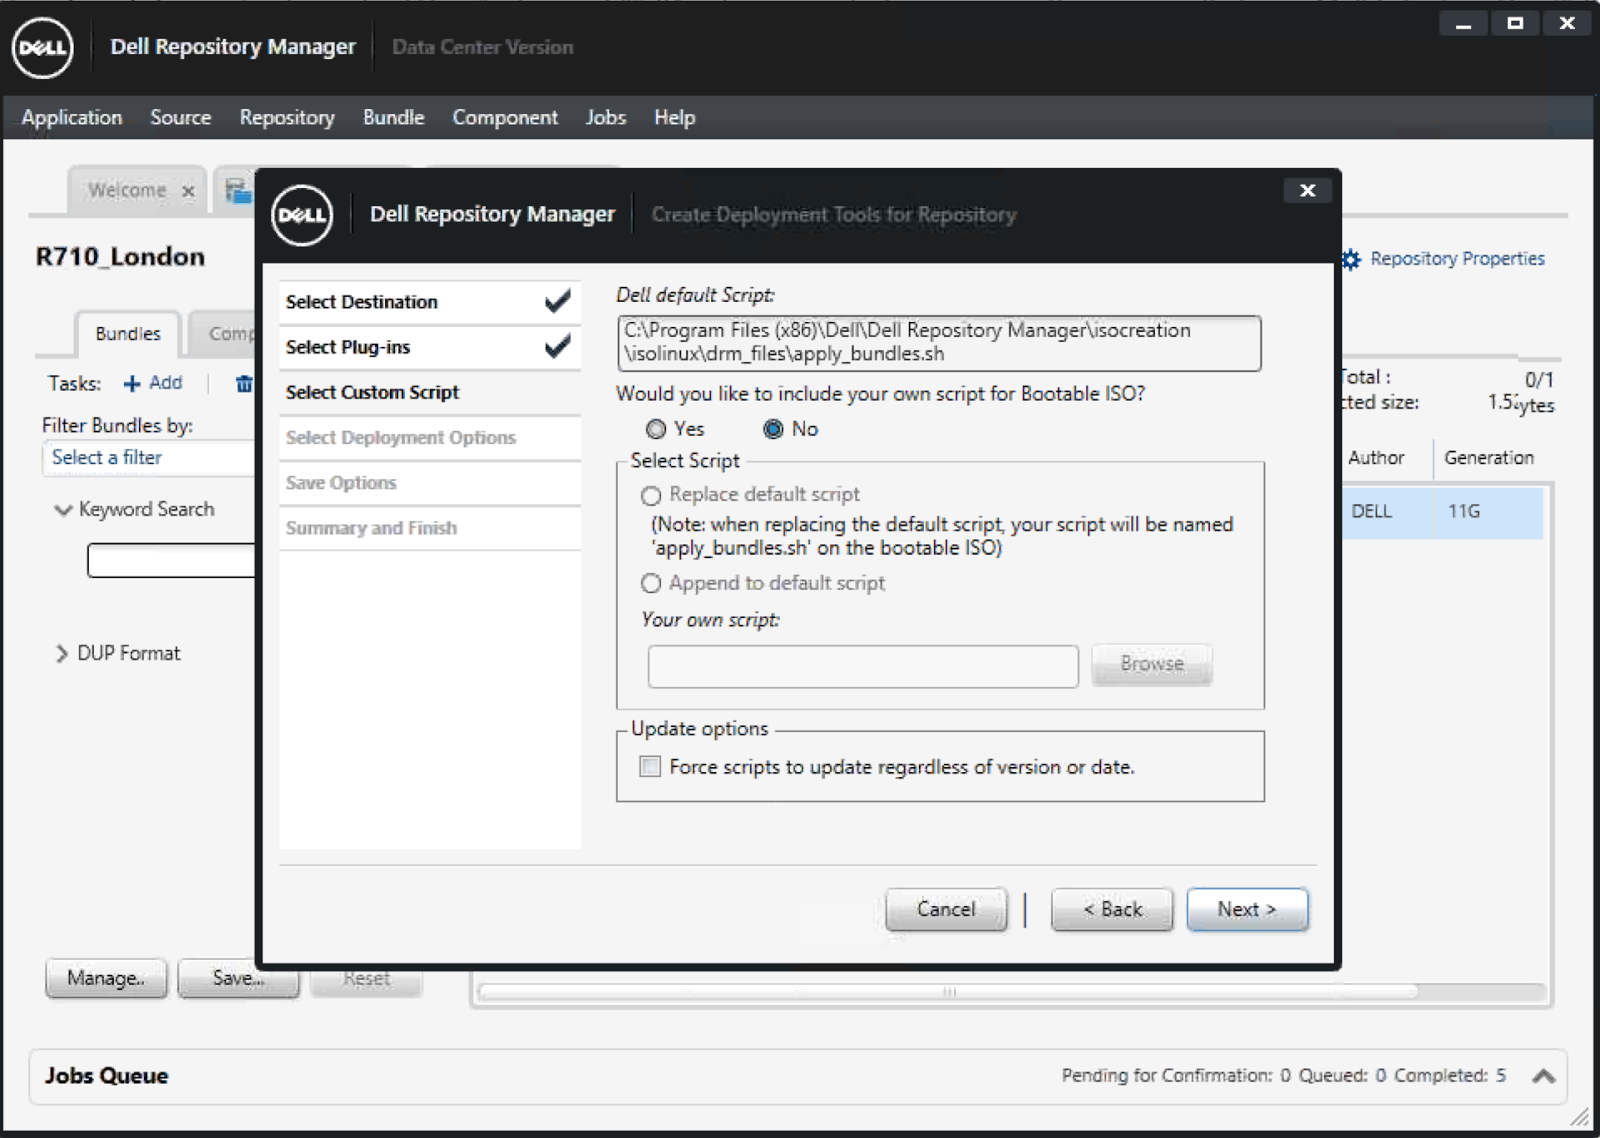This screenshot has height=1138, width=1600.
Task: Click the checkmark beside Select Plug-ins step
Action: tap(558, 347)
